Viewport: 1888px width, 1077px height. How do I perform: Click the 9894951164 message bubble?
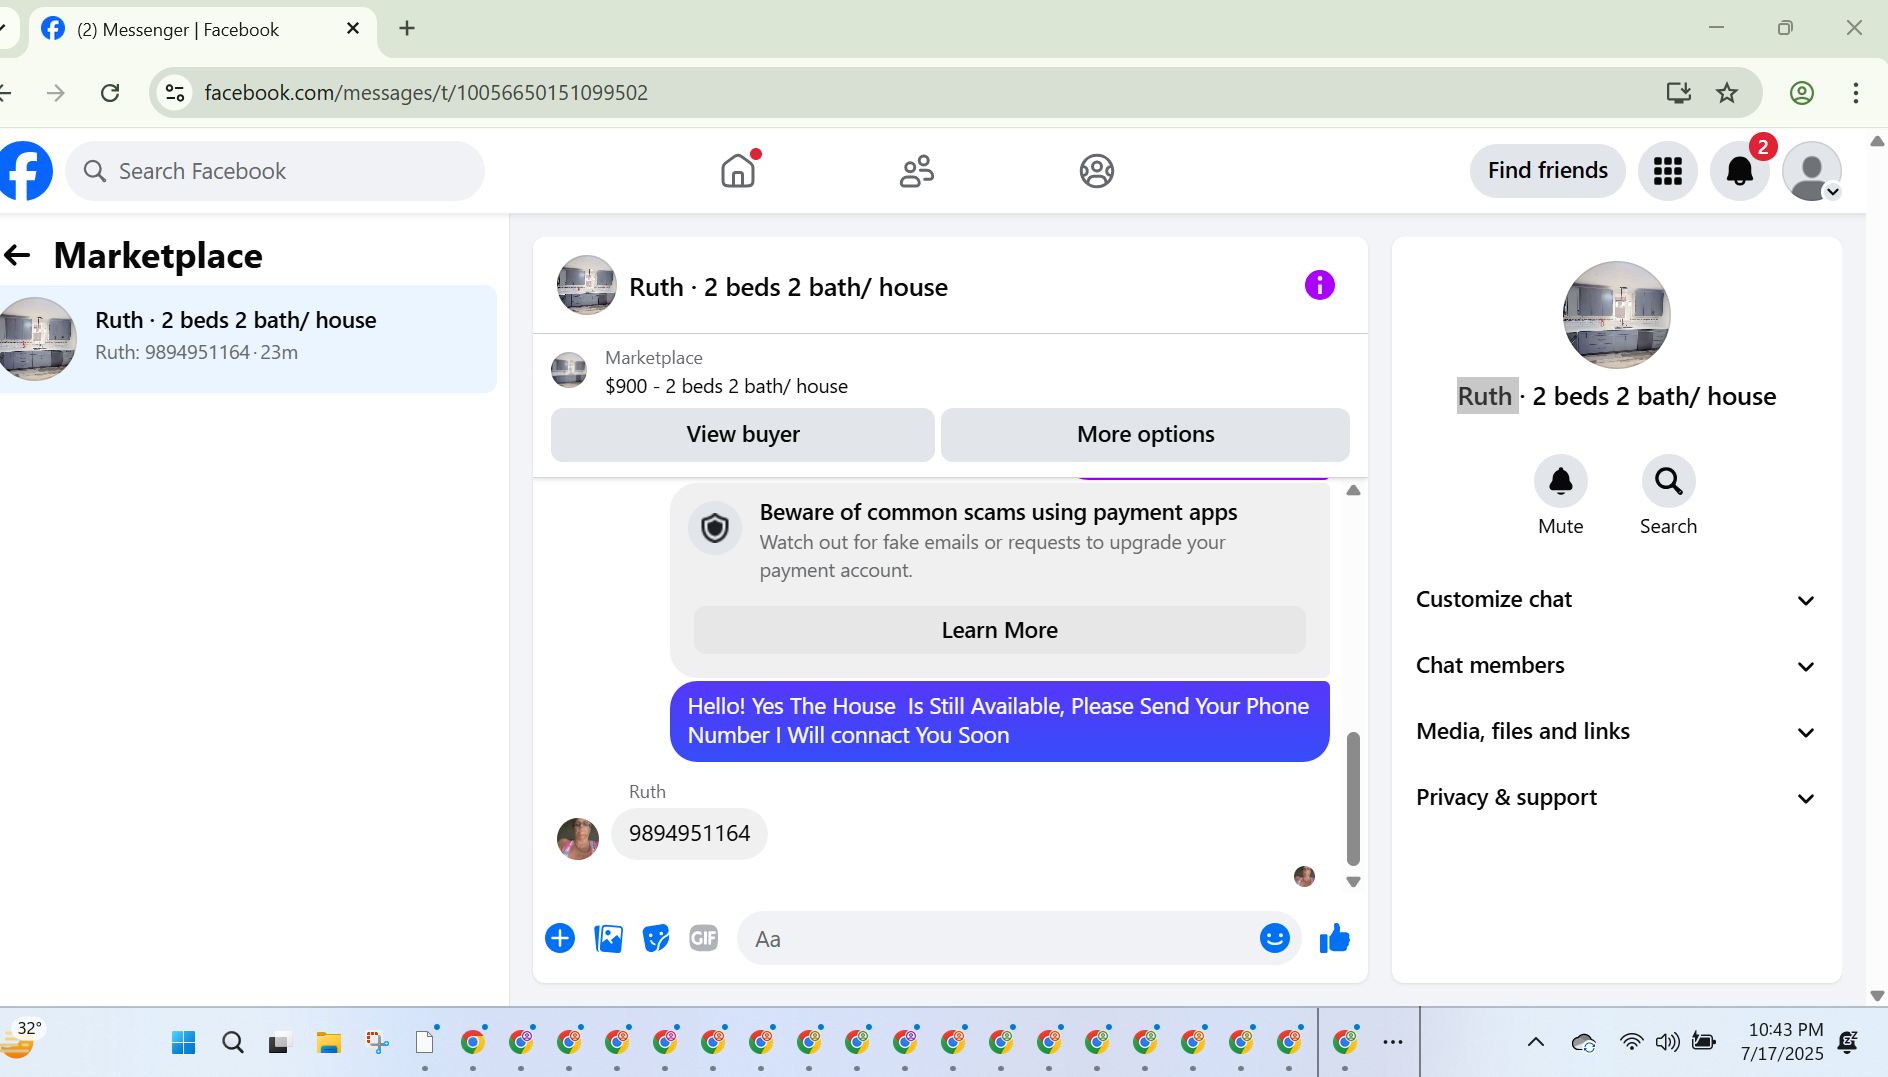tap(689, 834)
